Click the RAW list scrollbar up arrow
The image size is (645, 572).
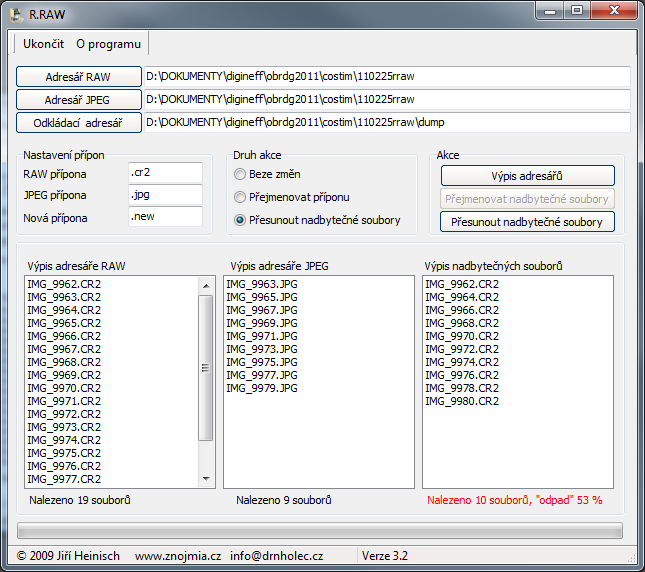[207, 284]
